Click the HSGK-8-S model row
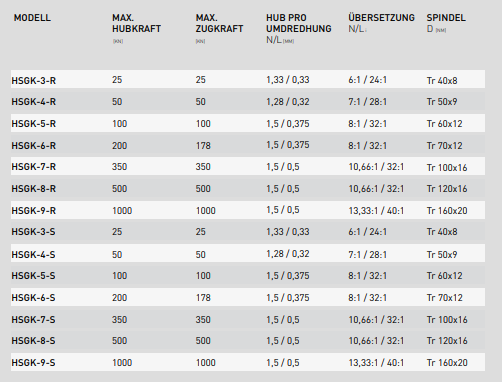Image resolution: width=502 pixels, height=382 pixels. 248,341
